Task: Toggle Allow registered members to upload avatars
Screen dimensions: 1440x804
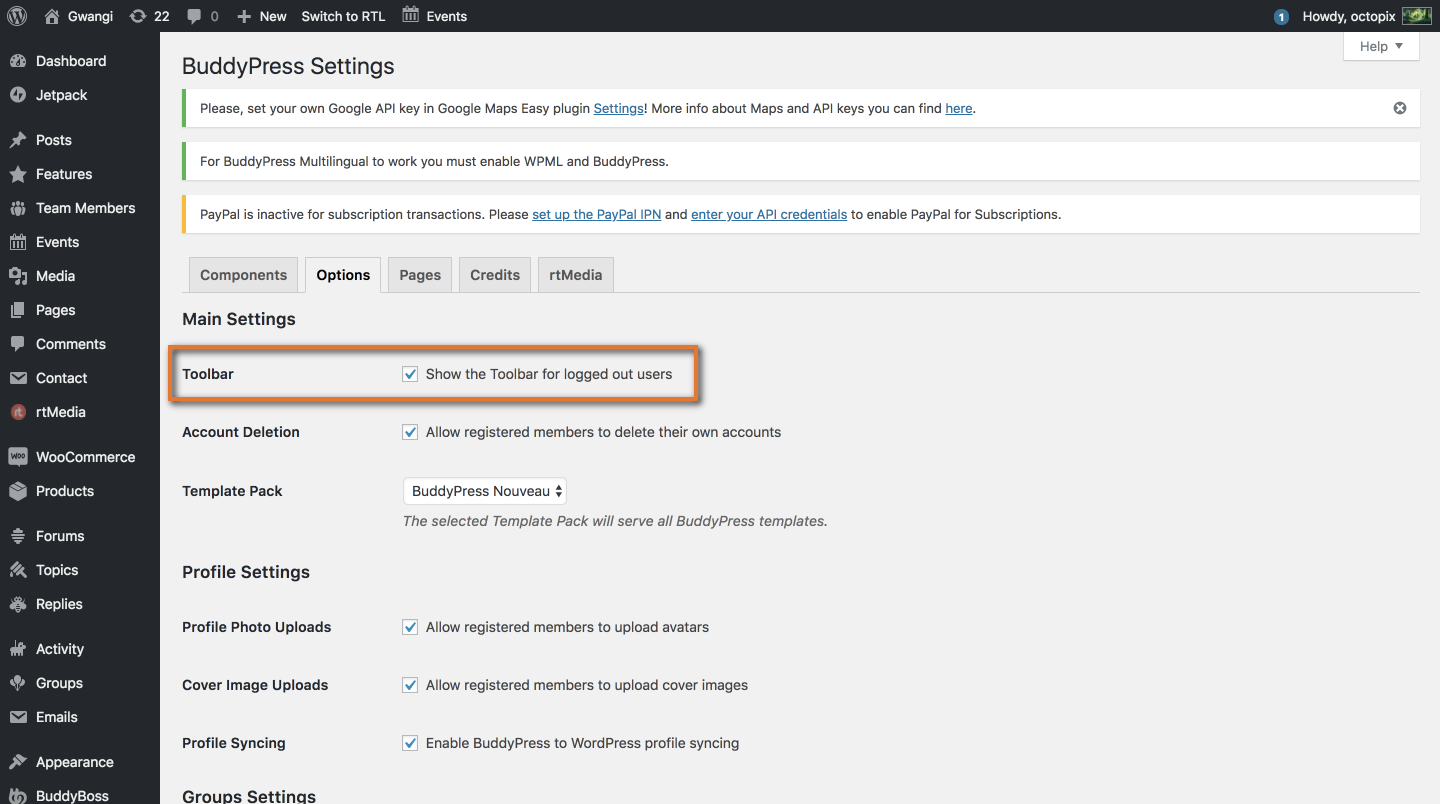Action: pyautogui.click(x=410, y=627)
